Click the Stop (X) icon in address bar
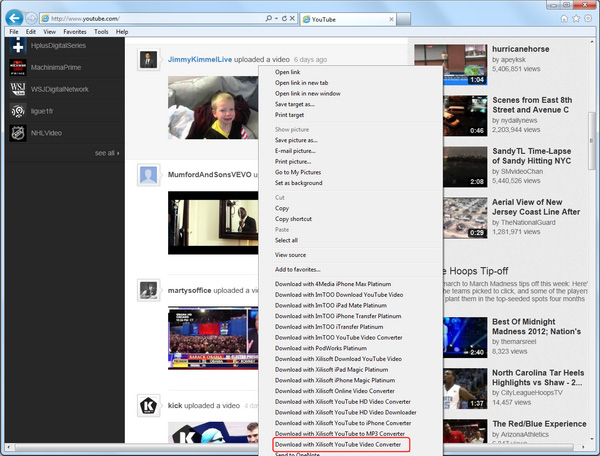The height and width of the screenshot is (456, 600). point(292,18)
